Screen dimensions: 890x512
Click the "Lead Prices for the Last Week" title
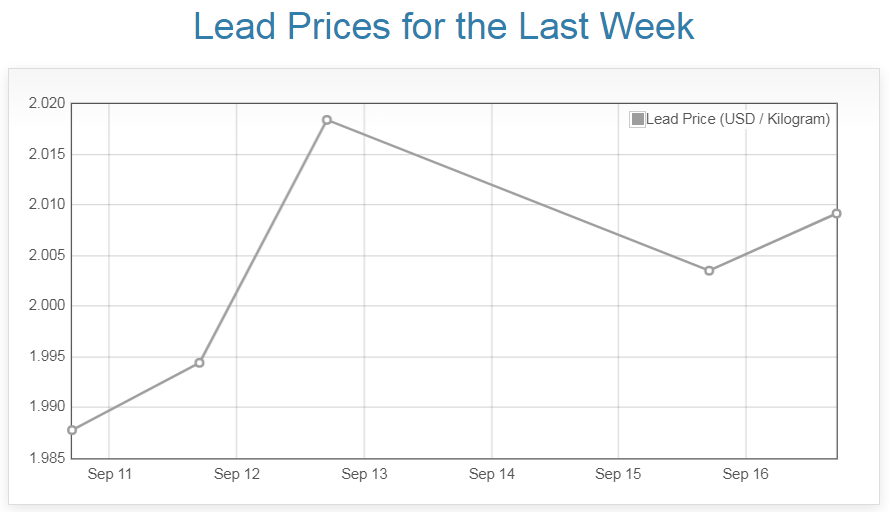coord(444,26)
